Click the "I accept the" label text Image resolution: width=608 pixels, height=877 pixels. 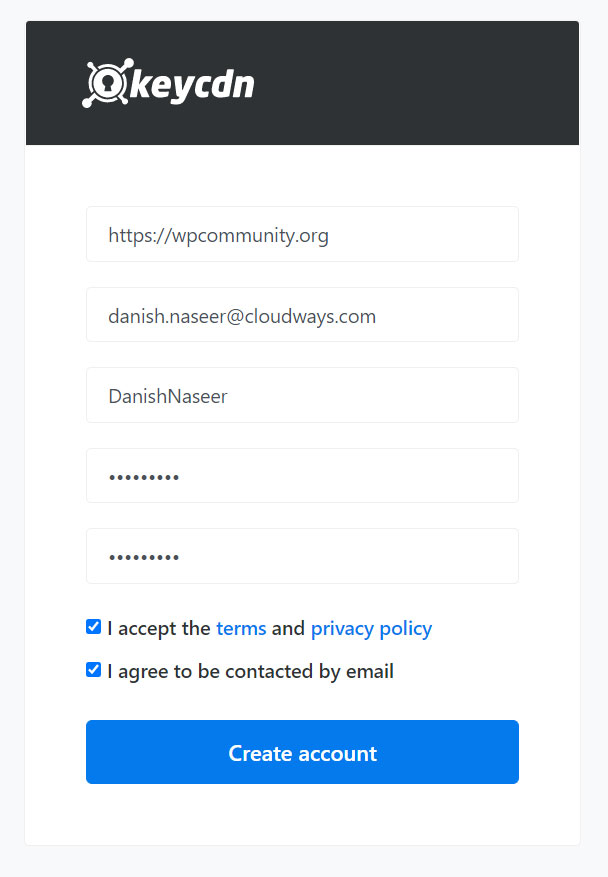158,629
